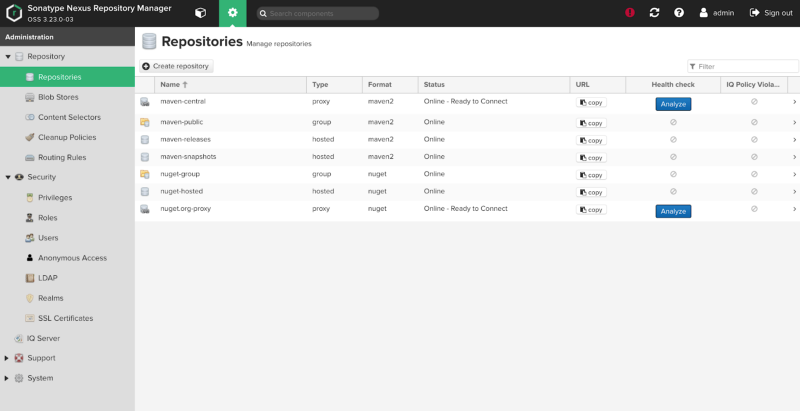Screen dimensions: 800x411
Task: Analyze the maven-central repository
Action: (673, 103)
